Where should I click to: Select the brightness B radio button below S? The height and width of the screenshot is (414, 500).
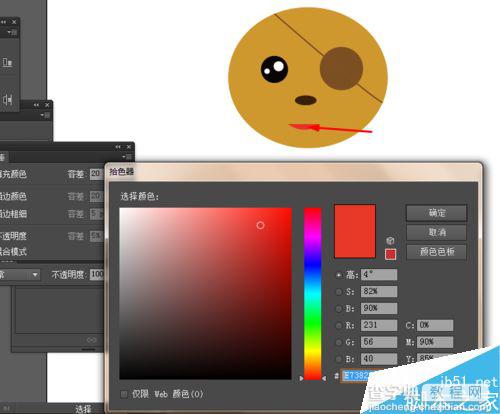point(339,308)
